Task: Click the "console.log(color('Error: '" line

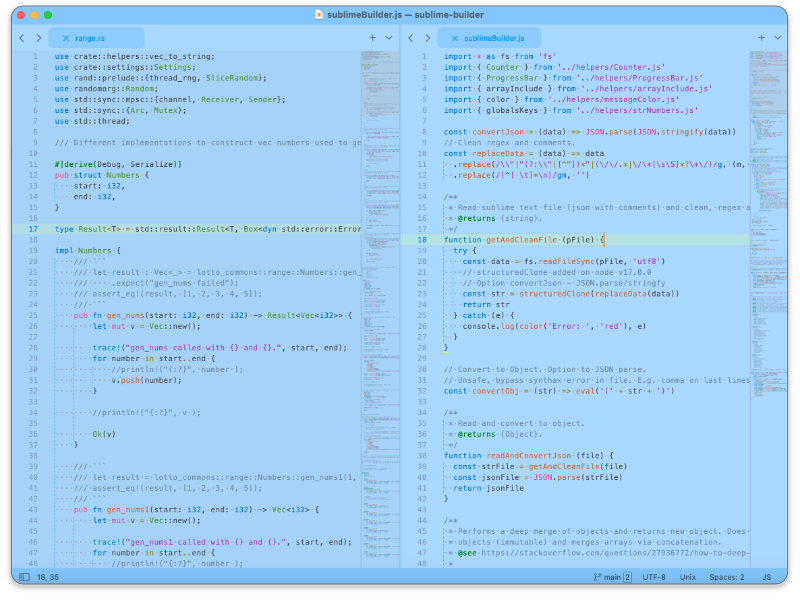Action: click(x=554, y=326)
